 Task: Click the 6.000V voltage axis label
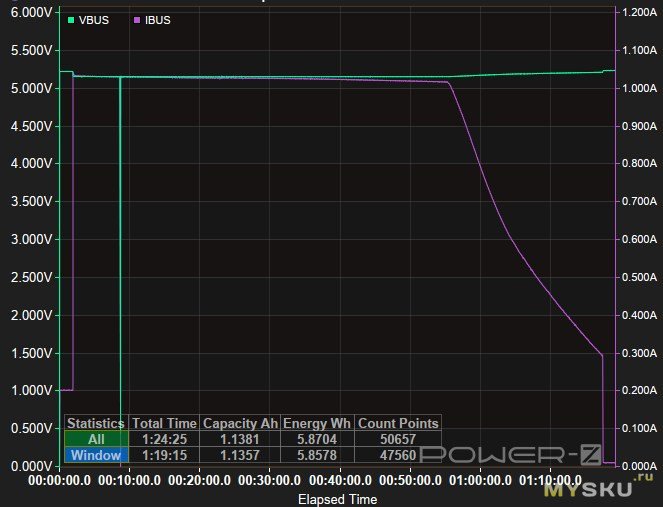pyautogui.click(x=31, y=13)
